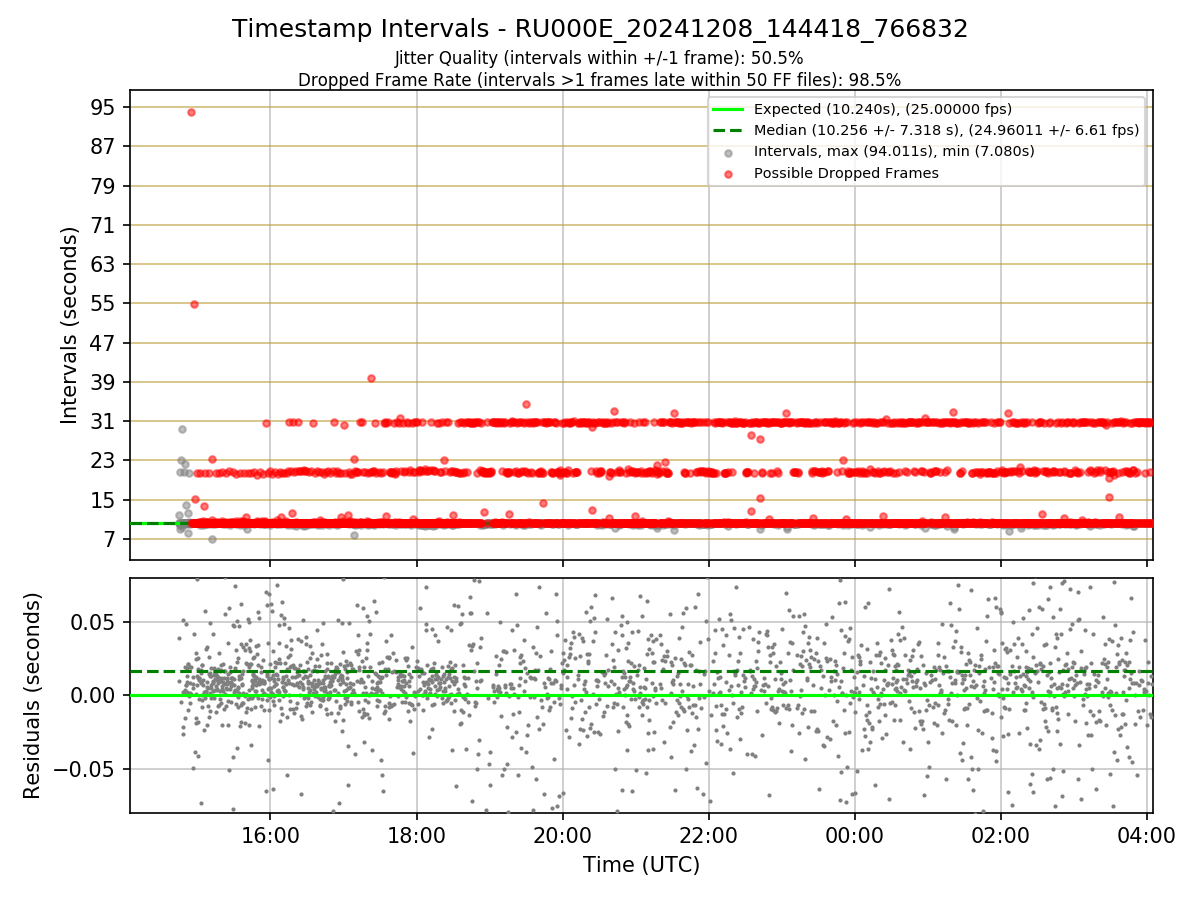Click the '39' y-axis tick label
The image size is (1200, 900).
104,382
